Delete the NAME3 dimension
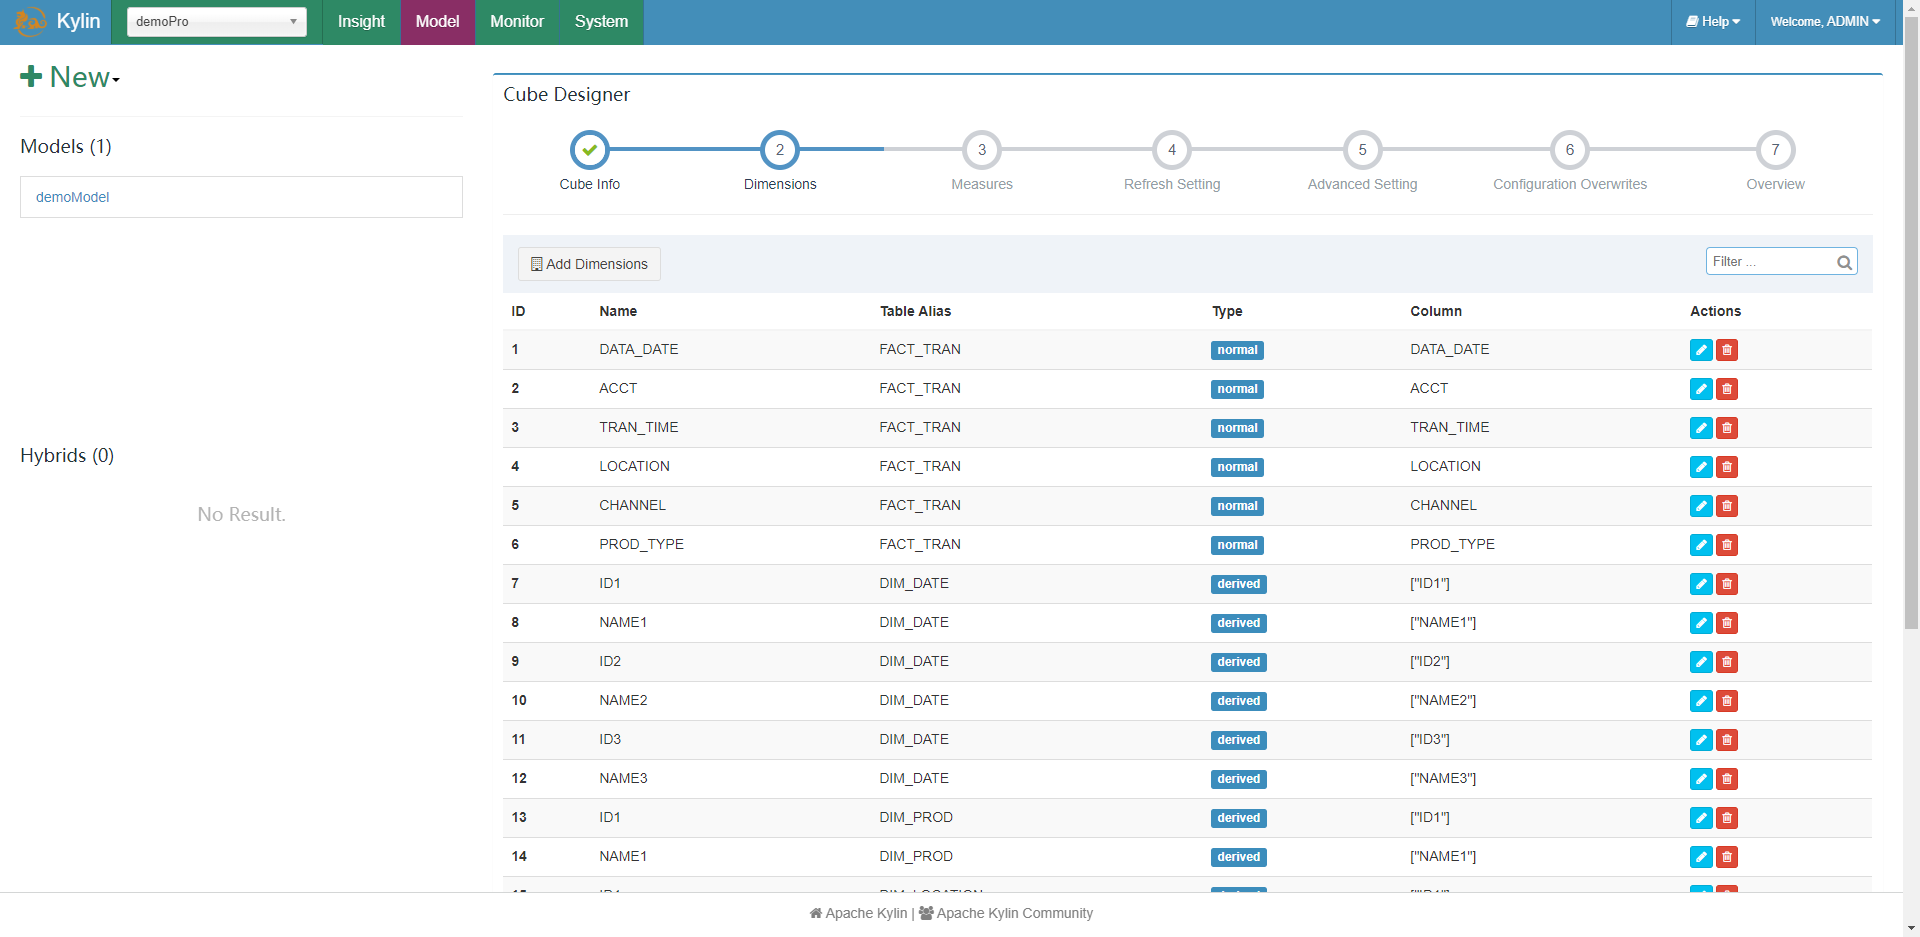1920x937 pixels. tap(1727, 779)
